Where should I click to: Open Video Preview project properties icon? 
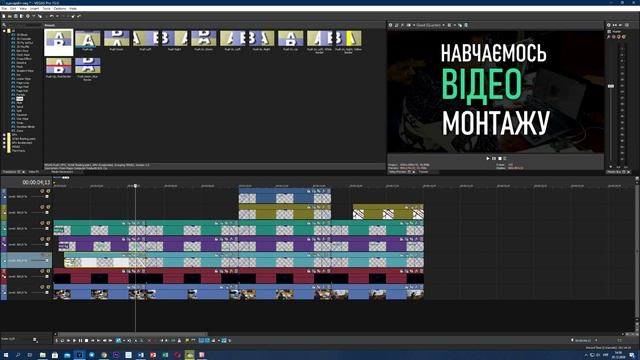pos(391,25)
